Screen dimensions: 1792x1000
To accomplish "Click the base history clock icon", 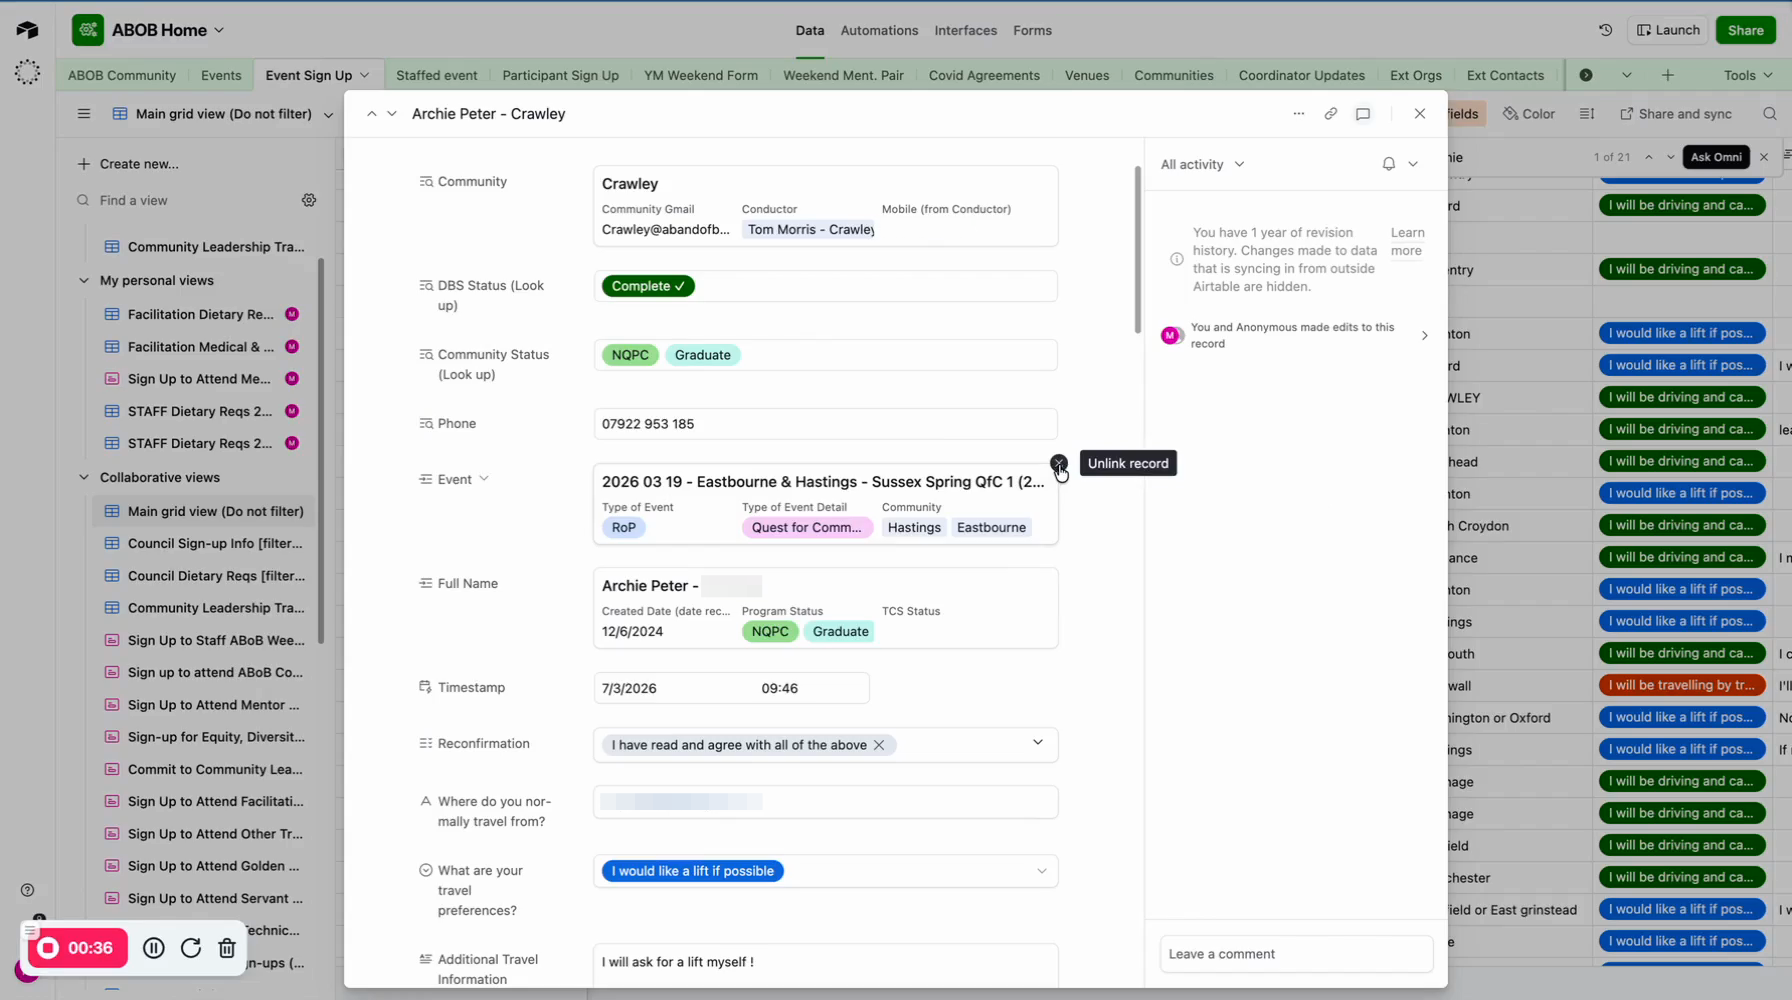I will (1605, 30).
